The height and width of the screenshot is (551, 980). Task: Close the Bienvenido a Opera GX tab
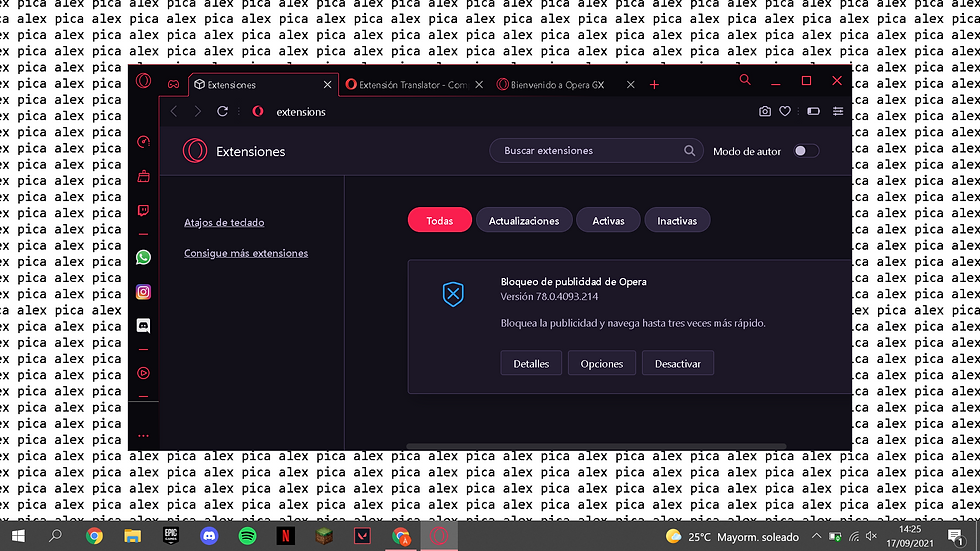631,84
